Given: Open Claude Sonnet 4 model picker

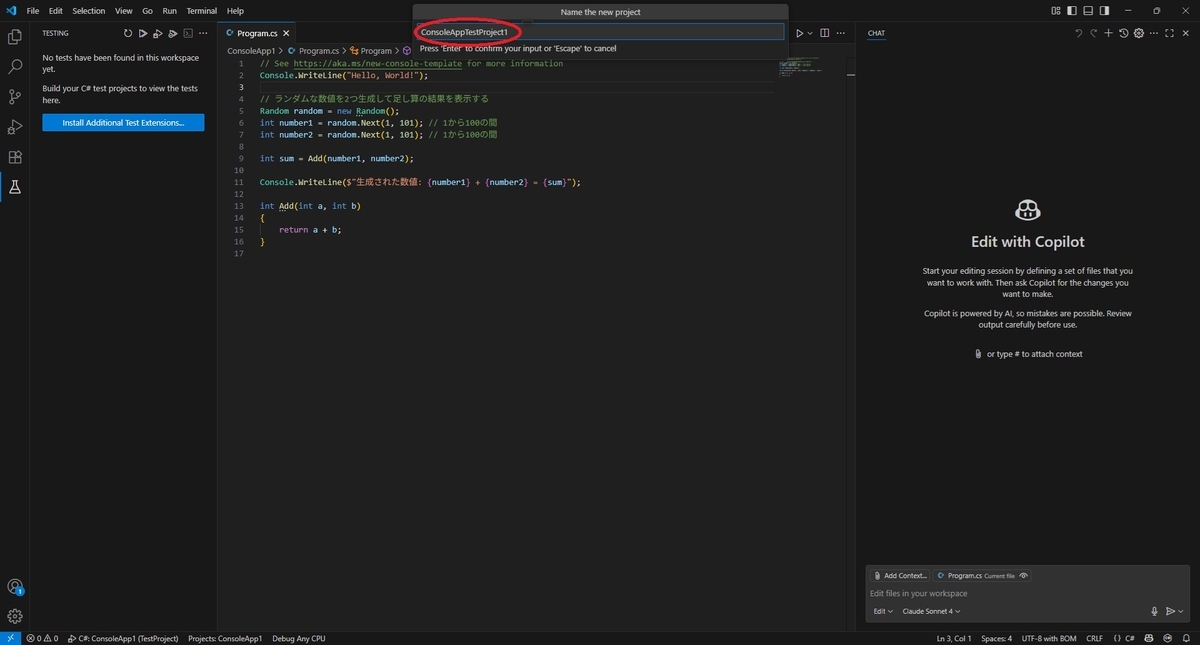Looking at the screenshot, I should coord(931,611).
